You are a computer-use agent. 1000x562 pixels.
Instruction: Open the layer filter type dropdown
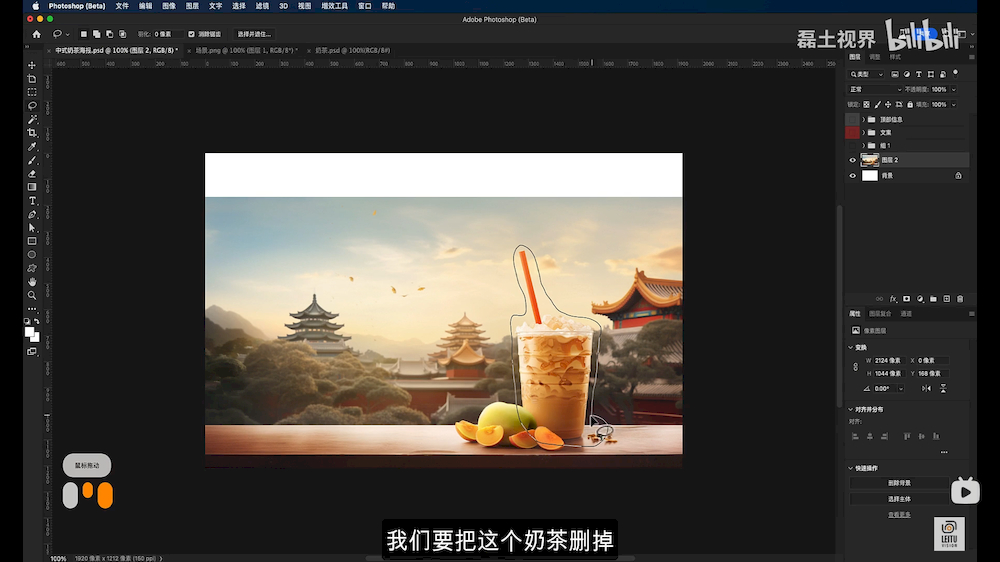(x=866, y=74)
